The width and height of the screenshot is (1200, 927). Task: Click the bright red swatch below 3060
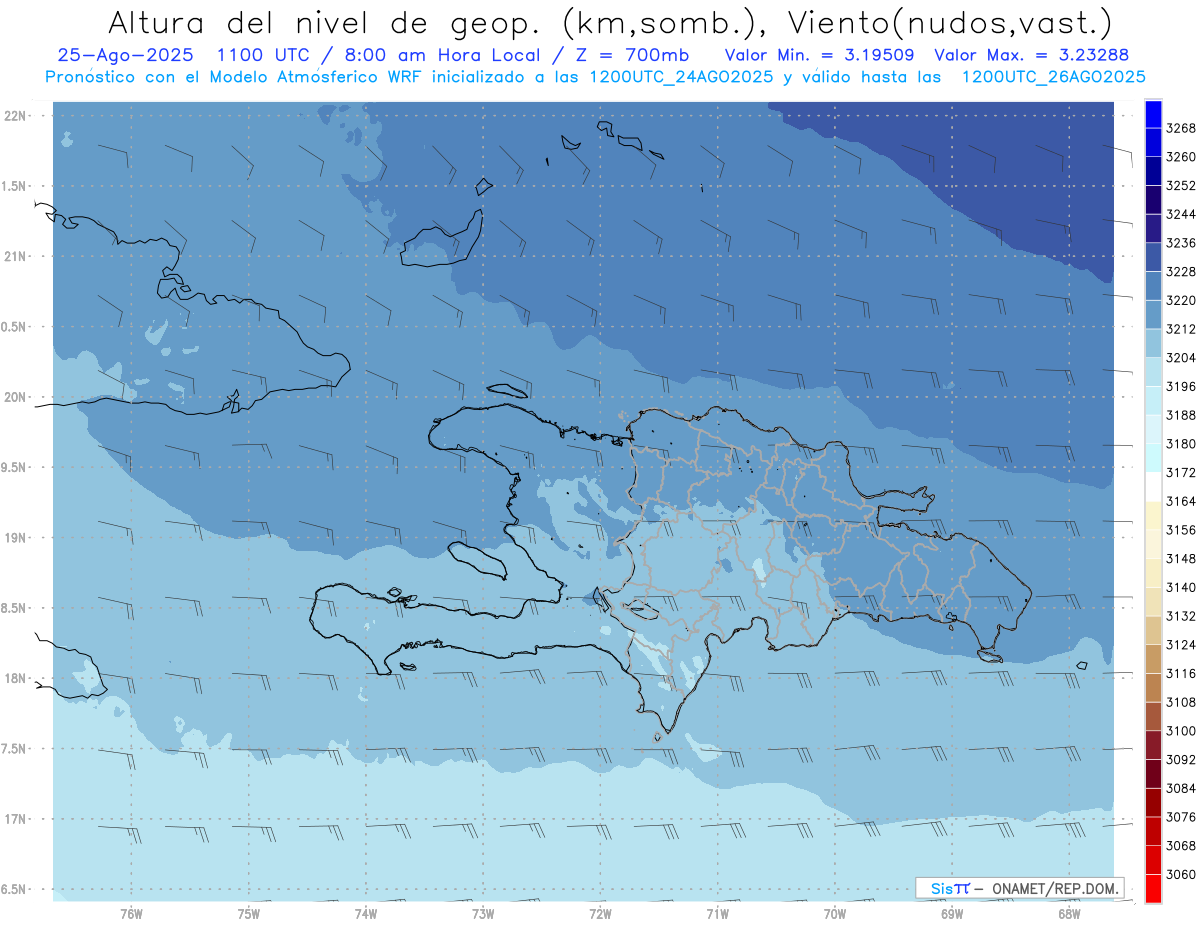click(x=1153, y=889)
